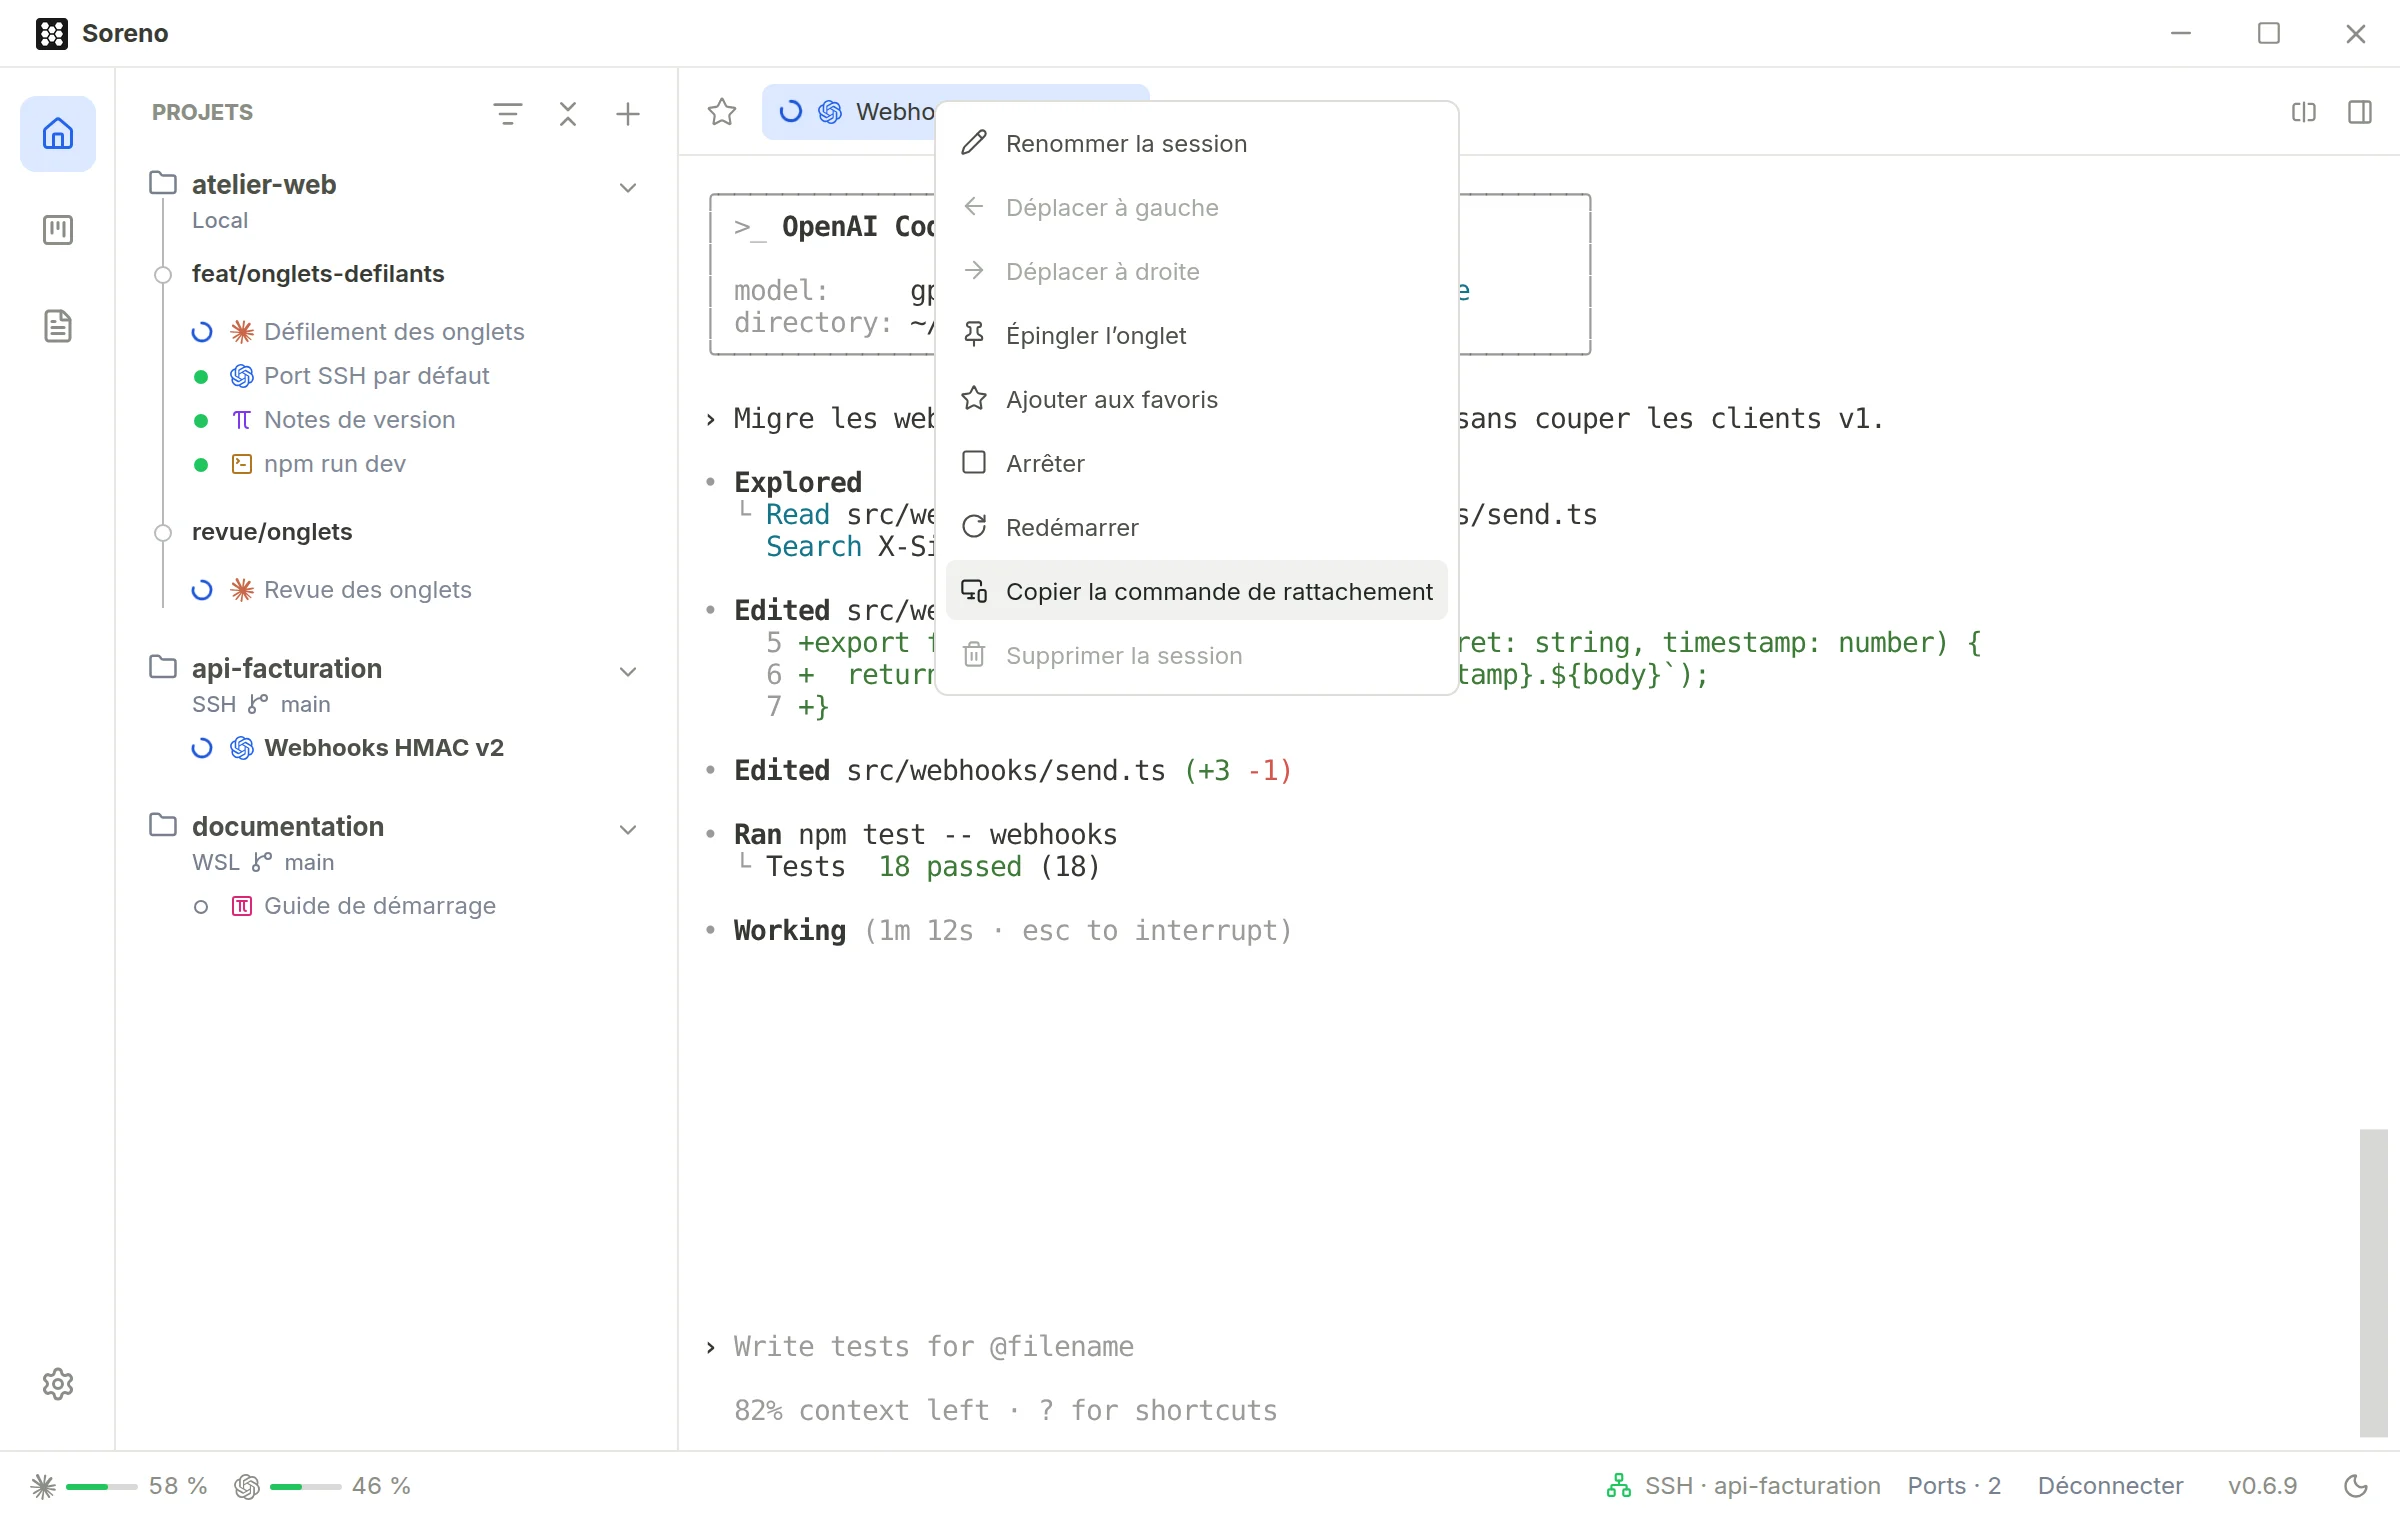This screenshot has height=1520, width=2400.
Task: Click the OpenAI usage icon at 46 %
Action: 247,1486
